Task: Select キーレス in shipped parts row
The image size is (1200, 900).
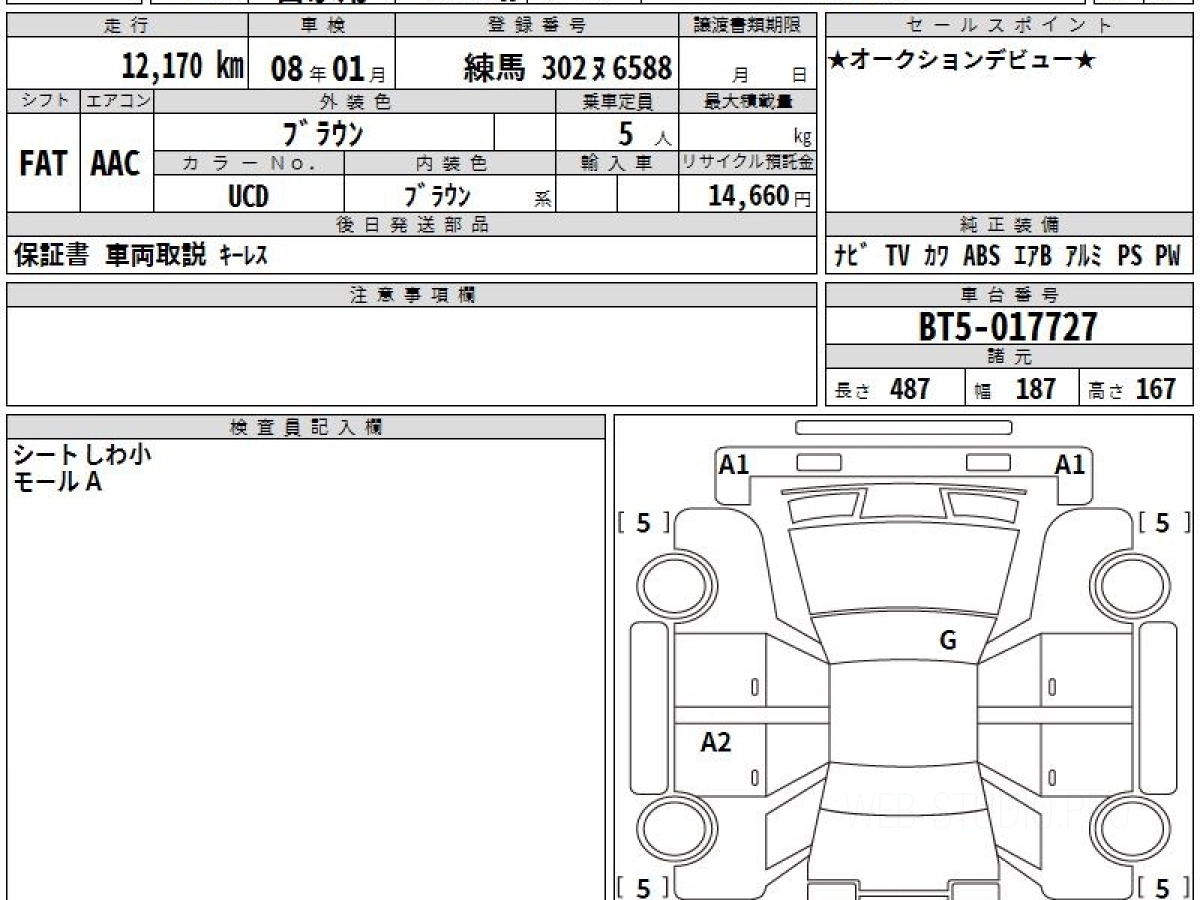Action: coord(243,256)
